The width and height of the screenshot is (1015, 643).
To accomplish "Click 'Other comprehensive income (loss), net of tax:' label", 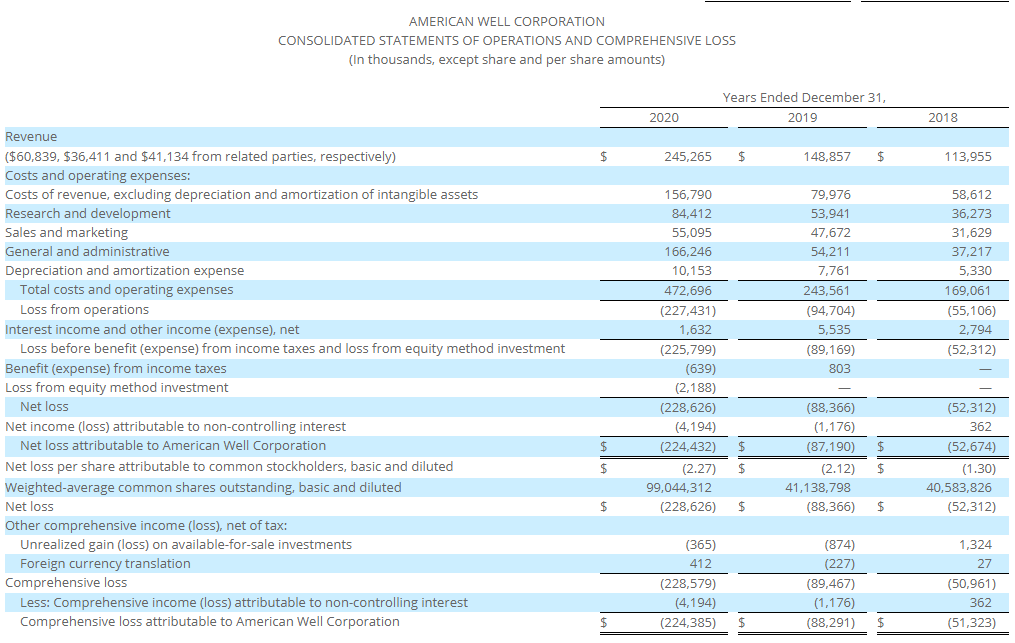I will click(146, 525).
